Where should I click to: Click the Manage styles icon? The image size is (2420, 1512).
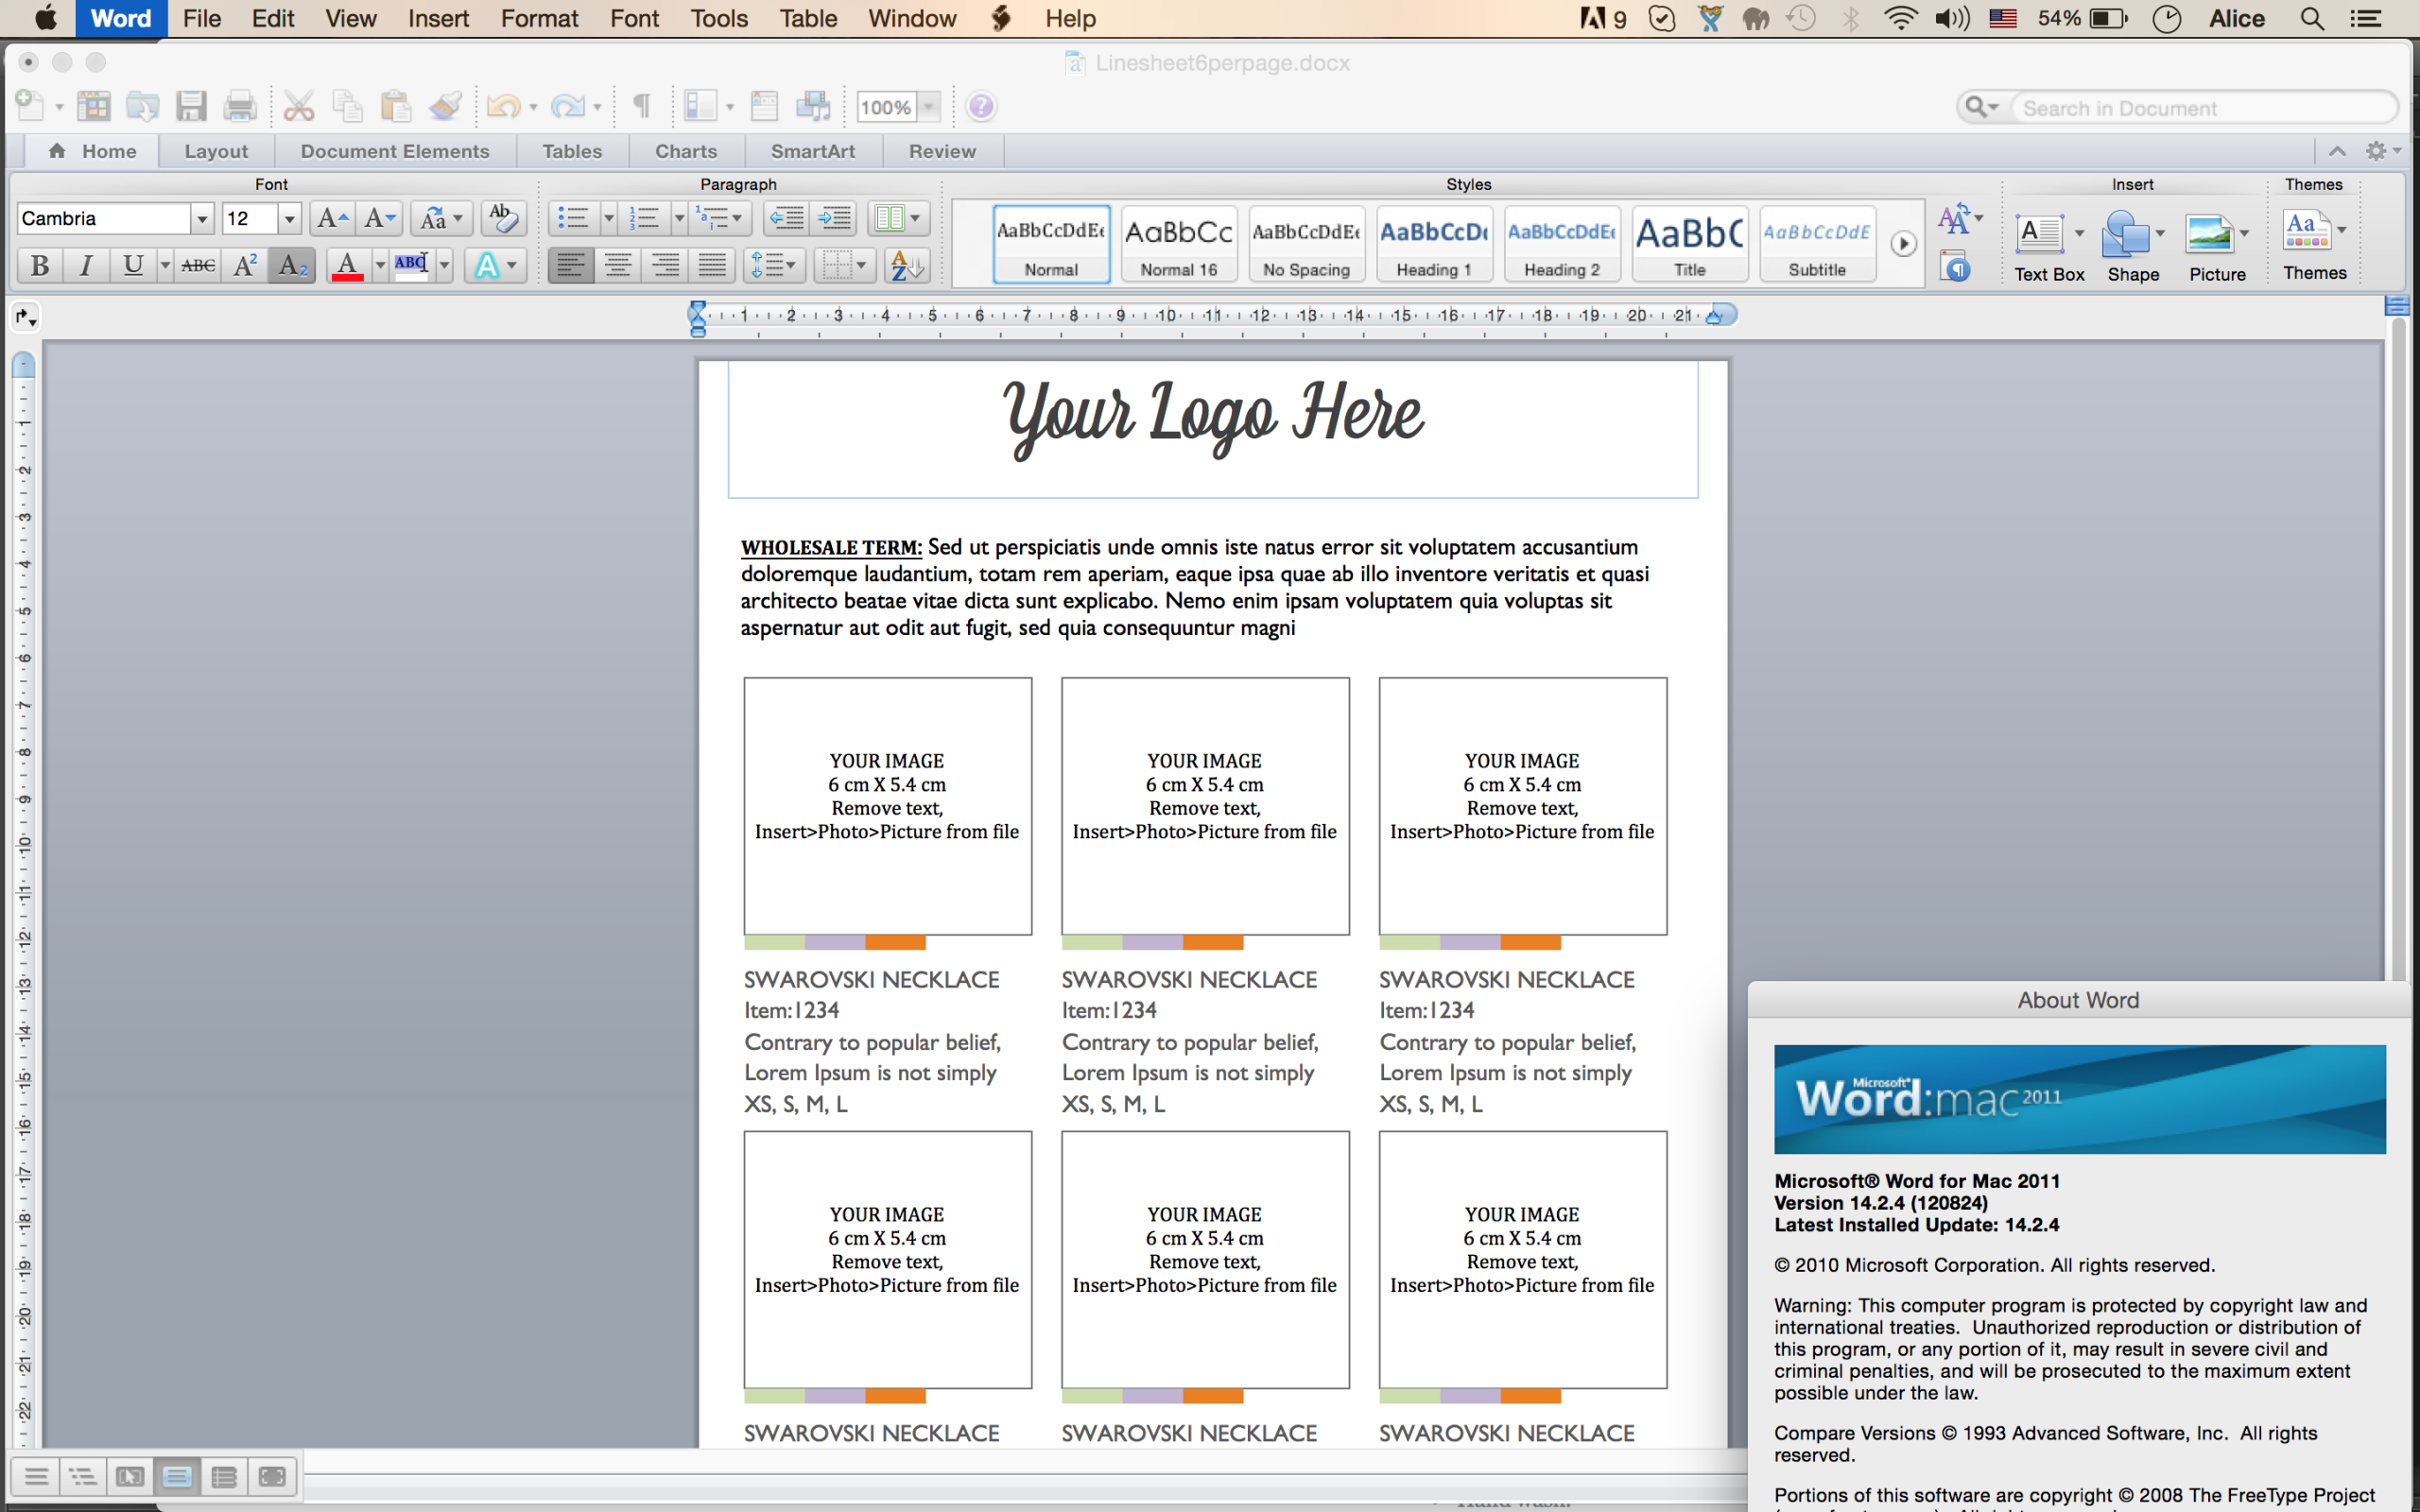tap(1955, 267)
